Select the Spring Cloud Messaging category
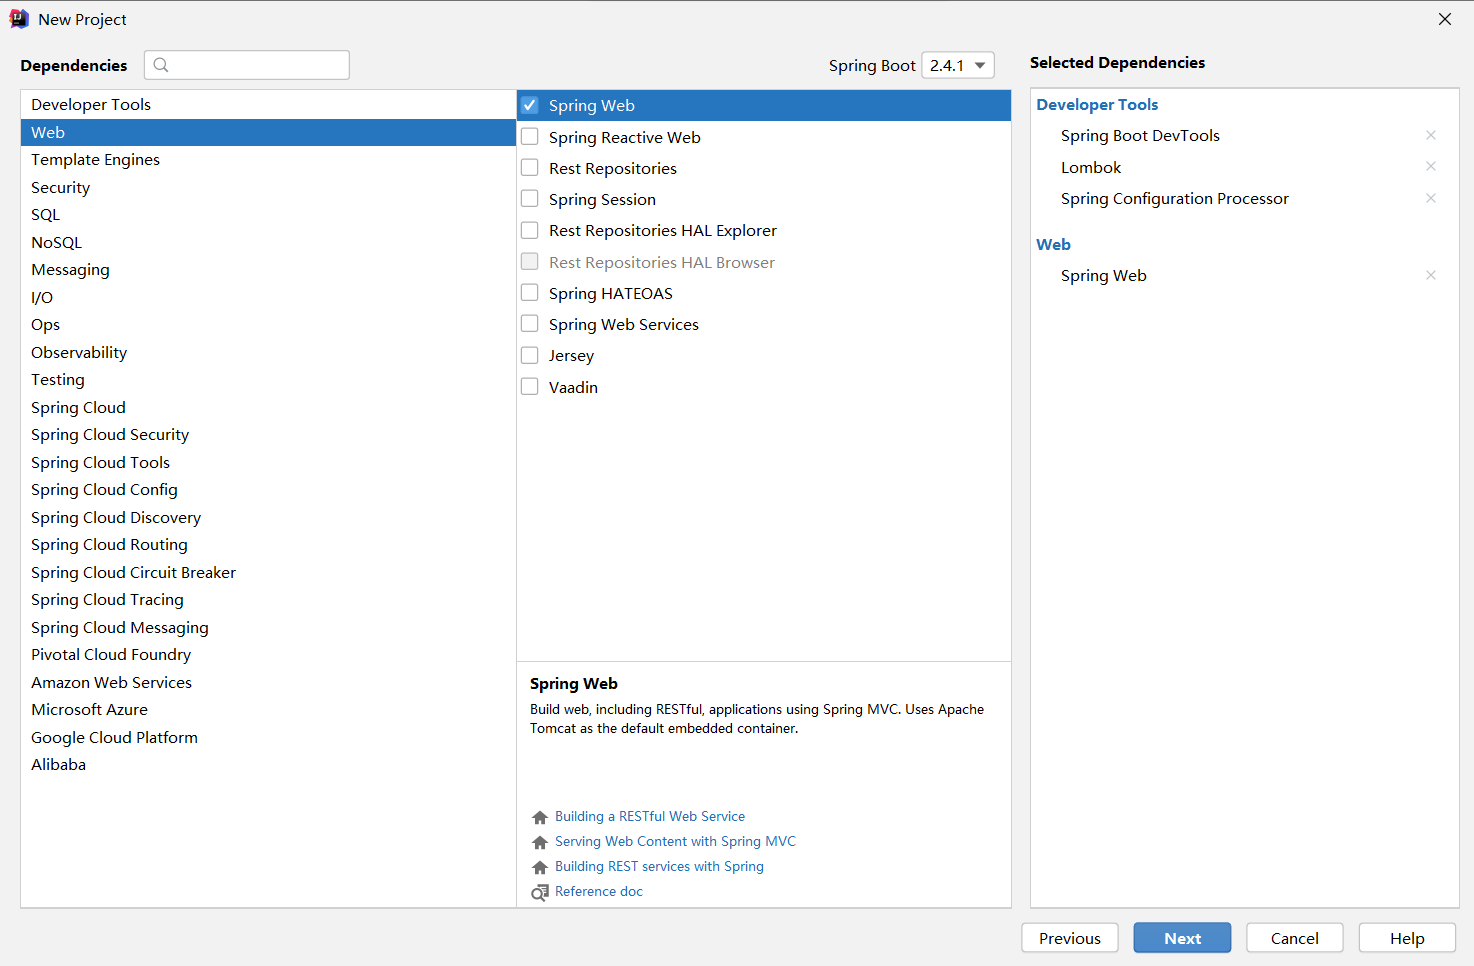Image resolution: width=1474 pixels, height=966 pixels. (268, 627)
